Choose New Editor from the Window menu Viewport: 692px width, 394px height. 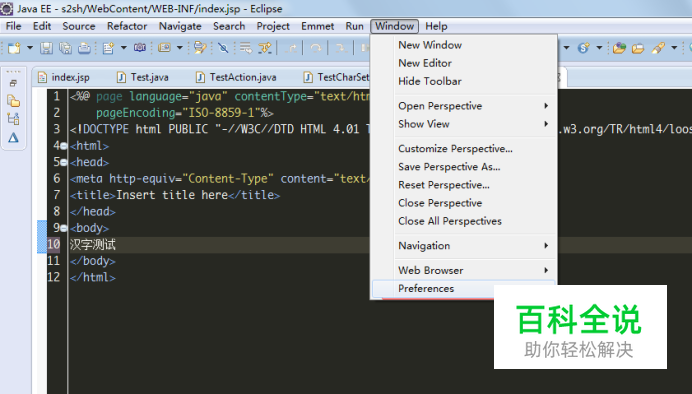point(463,63)
